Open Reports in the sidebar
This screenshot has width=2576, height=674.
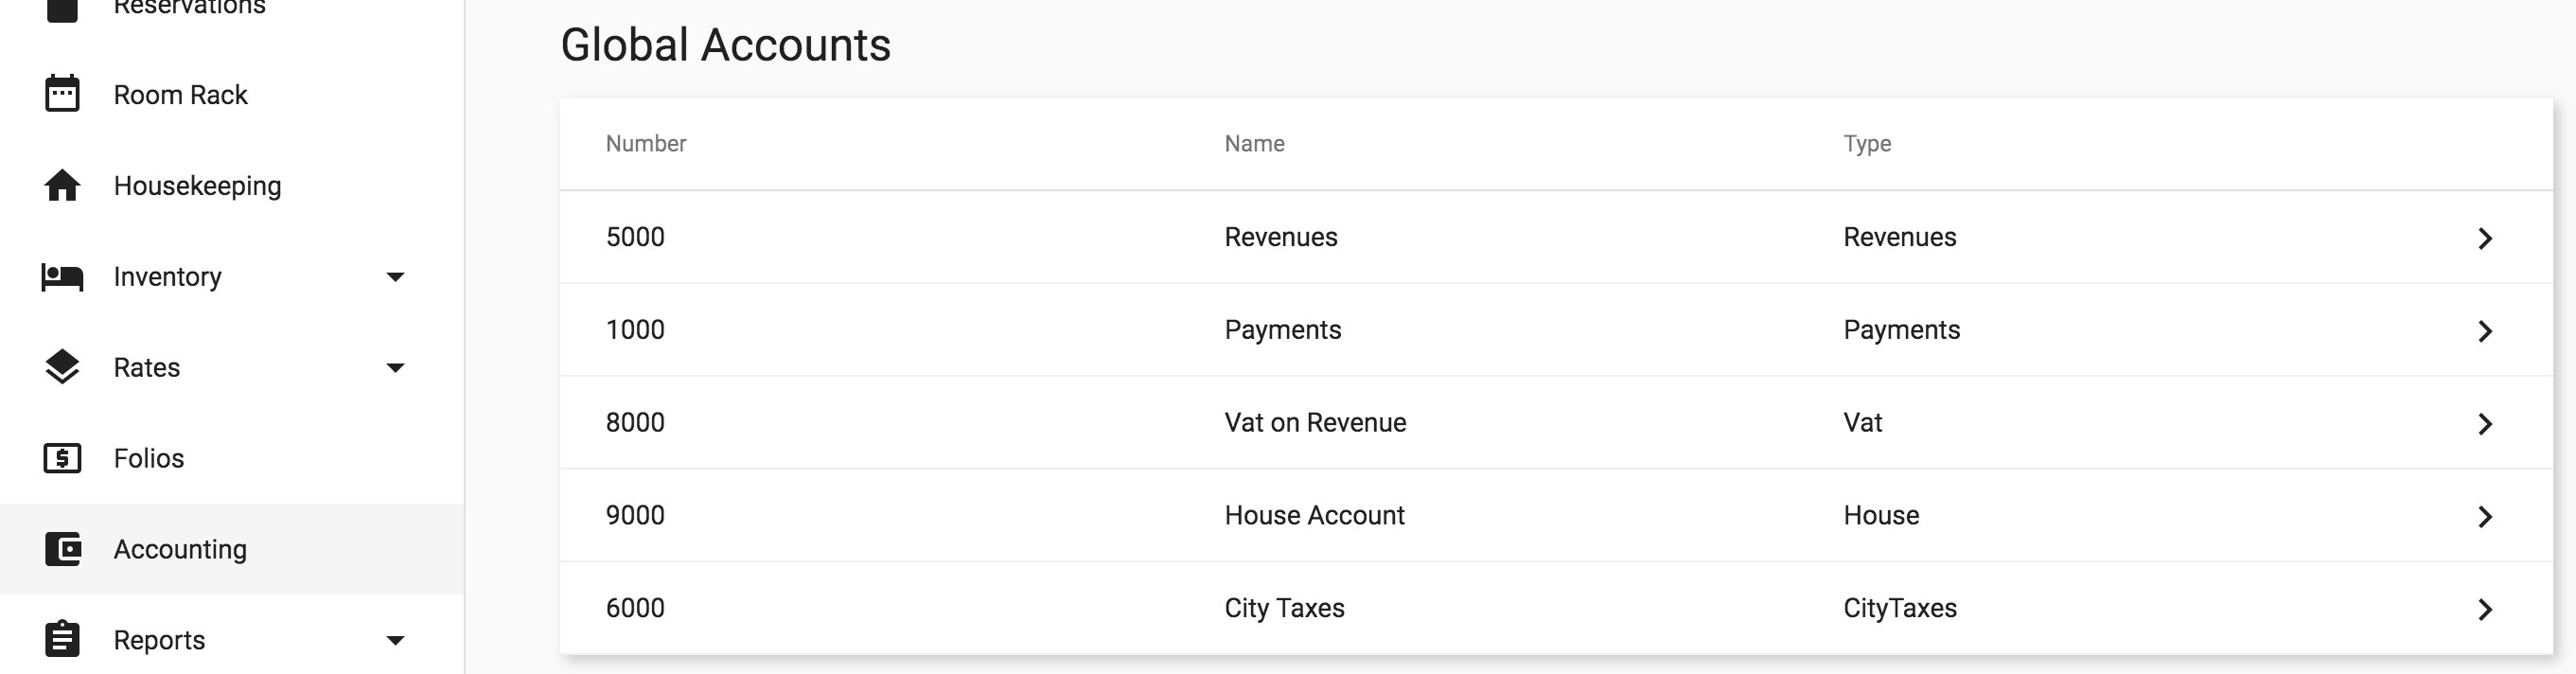pyautogui.click(x=159, y=640)
